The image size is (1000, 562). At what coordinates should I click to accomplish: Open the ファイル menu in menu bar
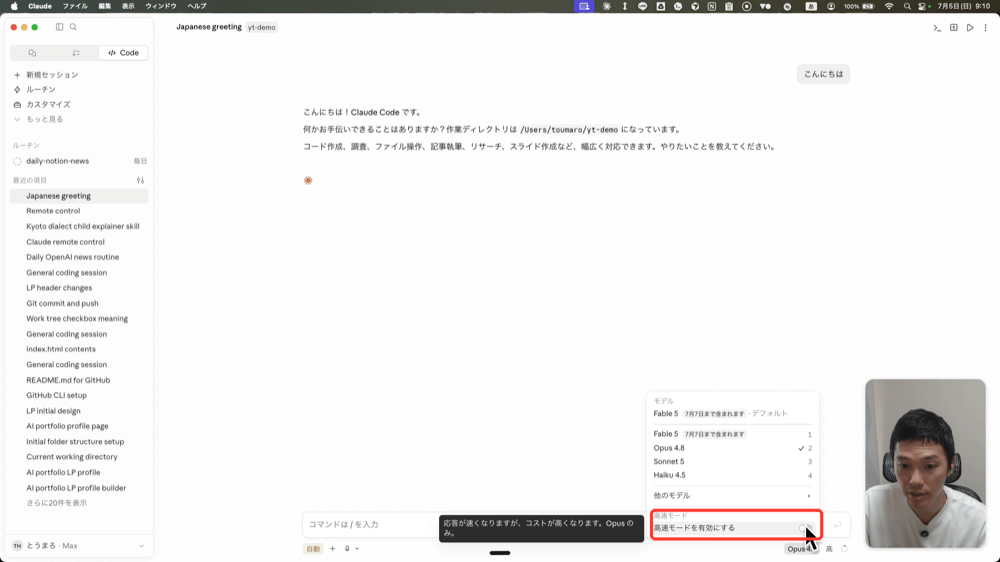coord(75,6)
